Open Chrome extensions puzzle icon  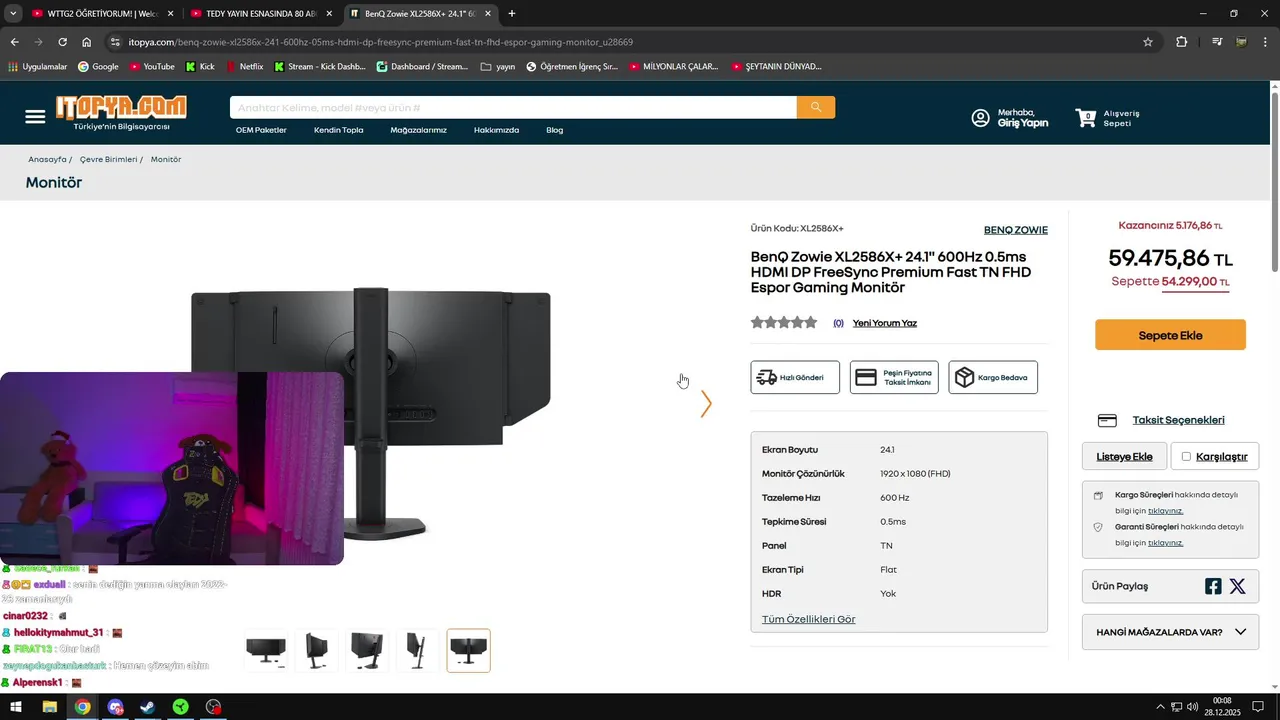coord(1182,42)
